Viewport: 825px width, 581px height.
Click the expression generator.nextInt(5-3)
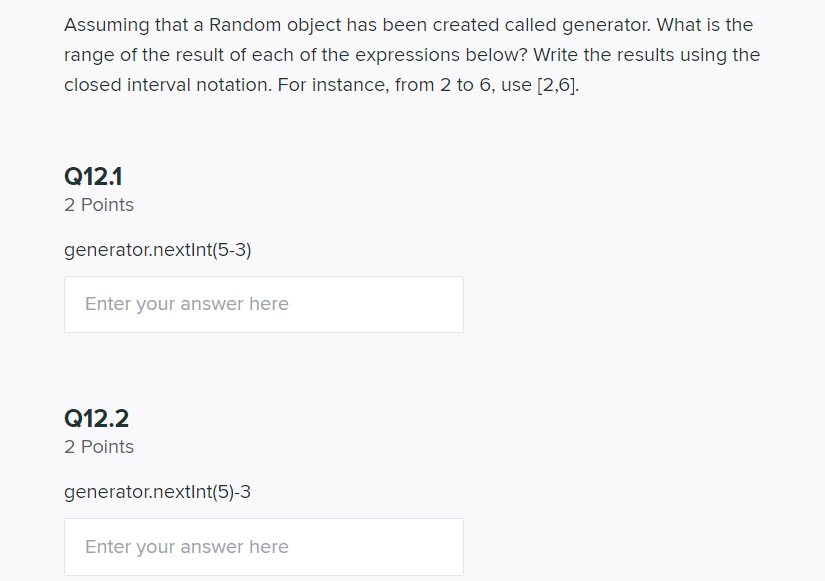click(157, 249)
